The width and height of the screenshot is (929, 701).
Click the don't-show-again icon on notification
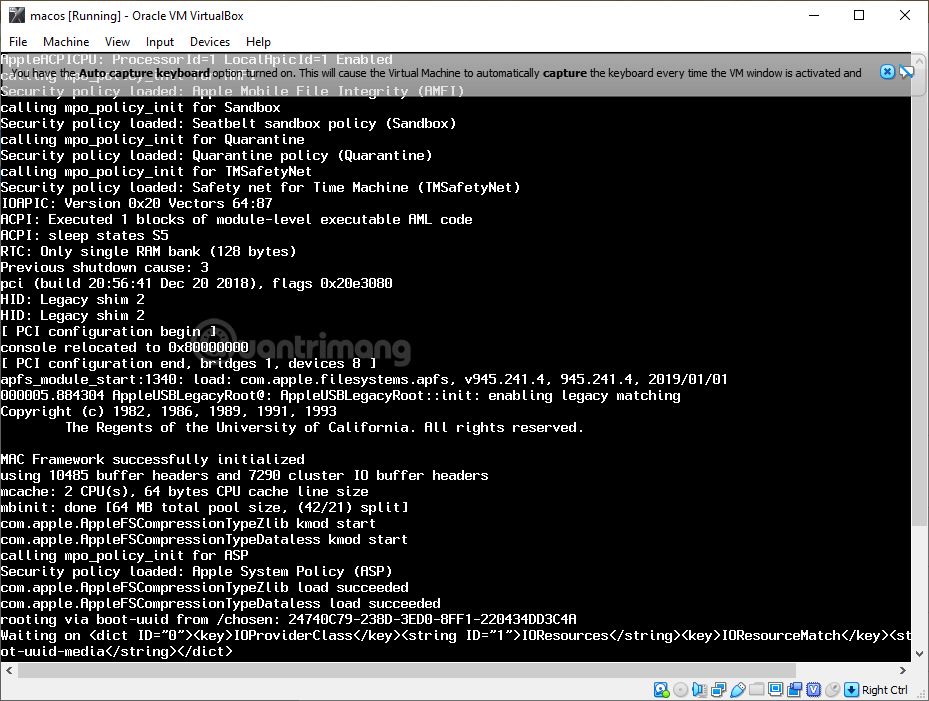906,72
